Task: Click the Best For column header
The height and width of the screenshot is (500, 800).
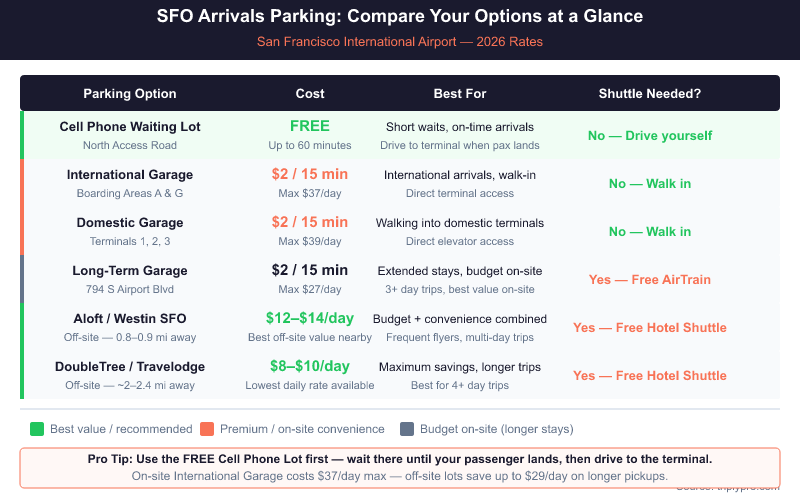Action: [x=460, y=94]
